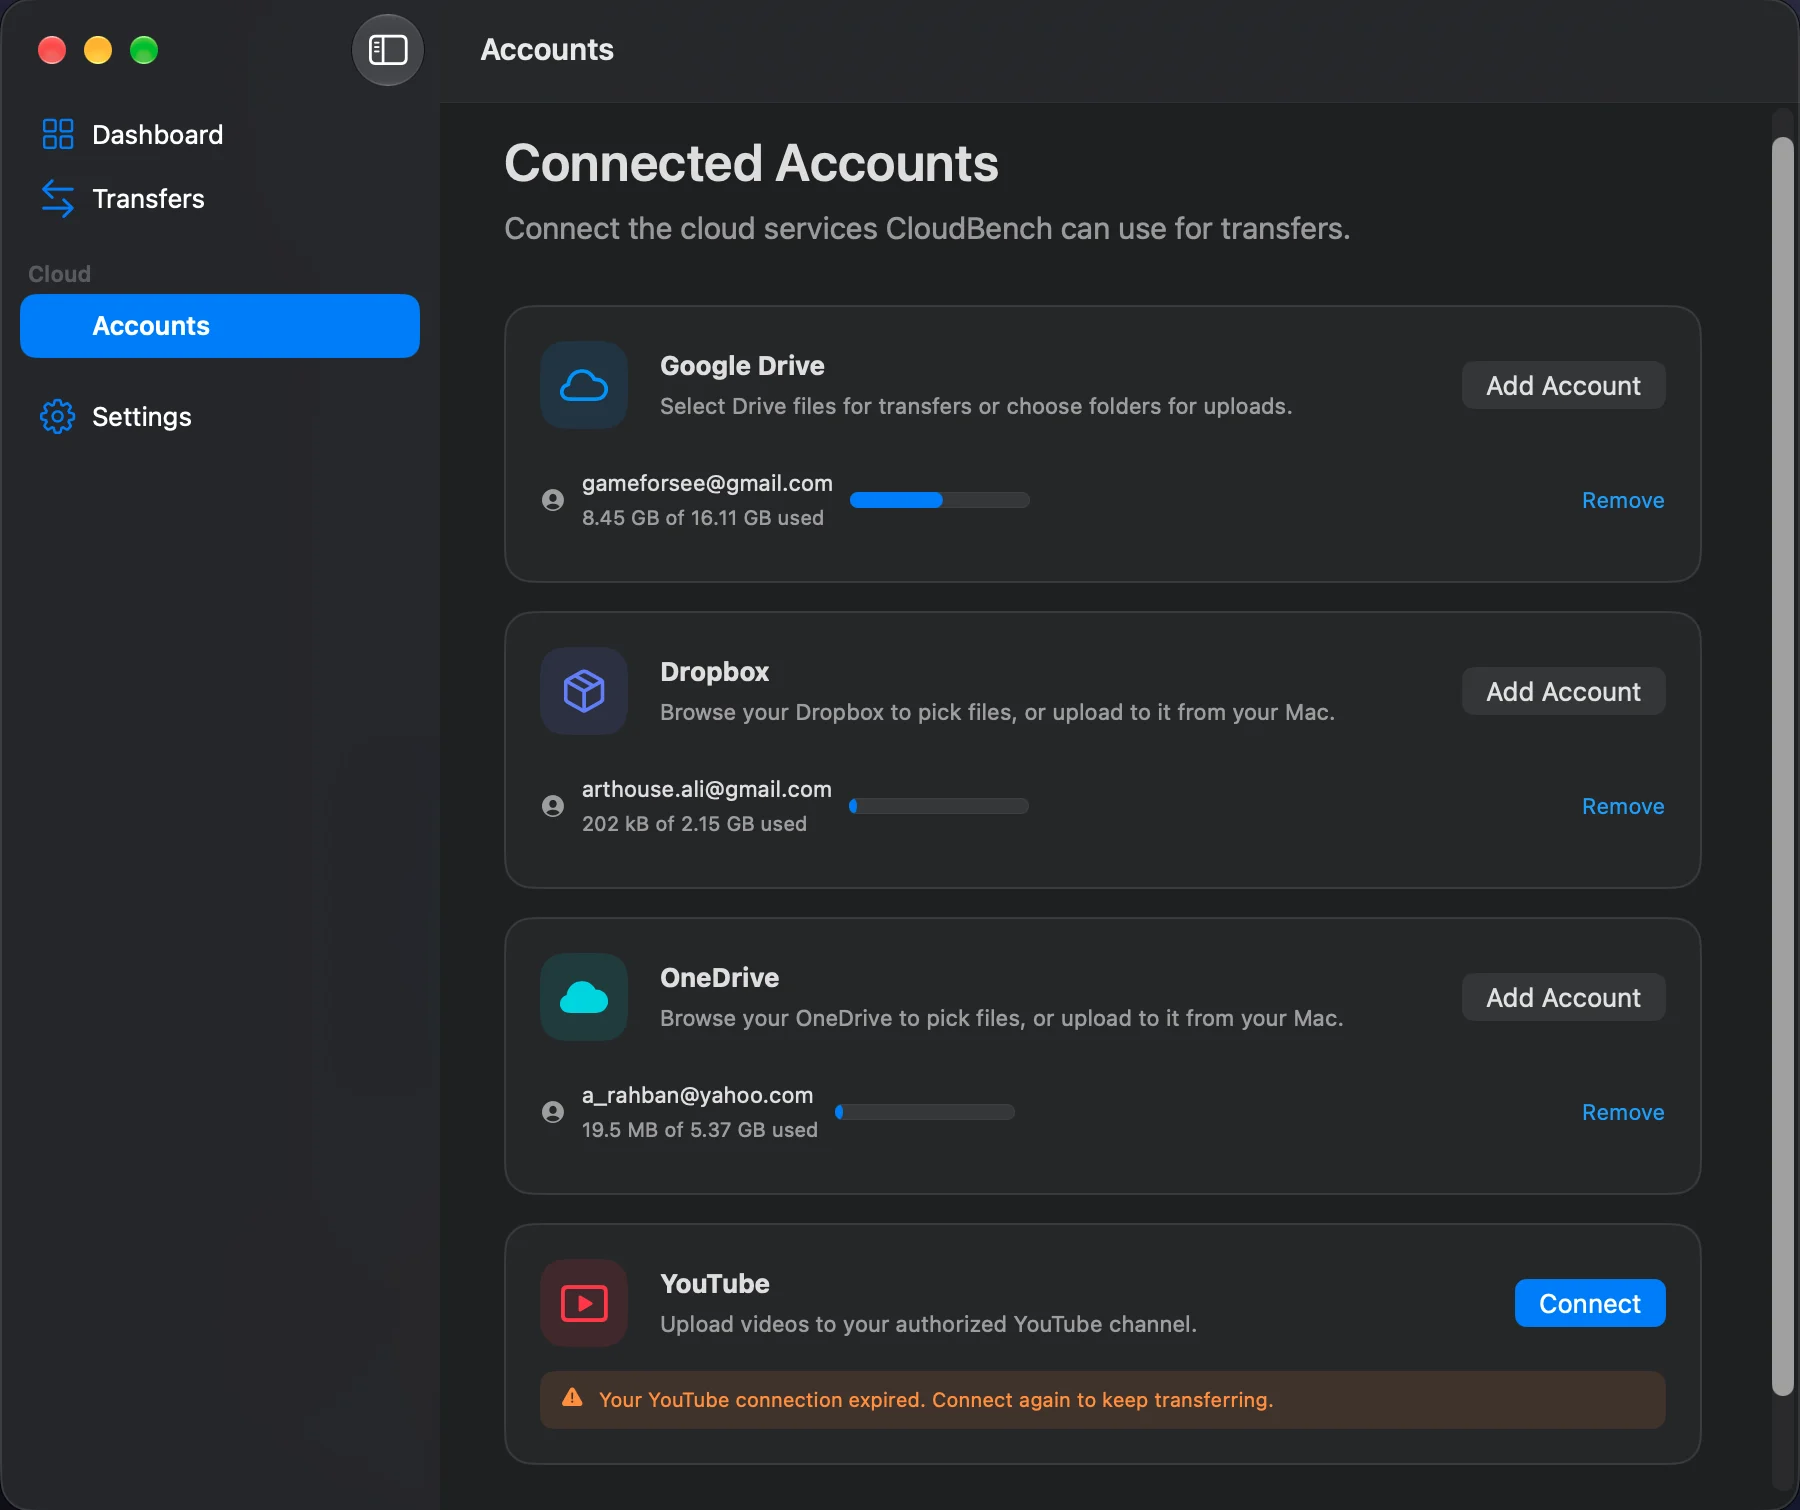Image resolution: width=1800 pixels, height=1510 pixels.
Task: Click the orange warning triangle icon
Action: tap(572, 1398)
